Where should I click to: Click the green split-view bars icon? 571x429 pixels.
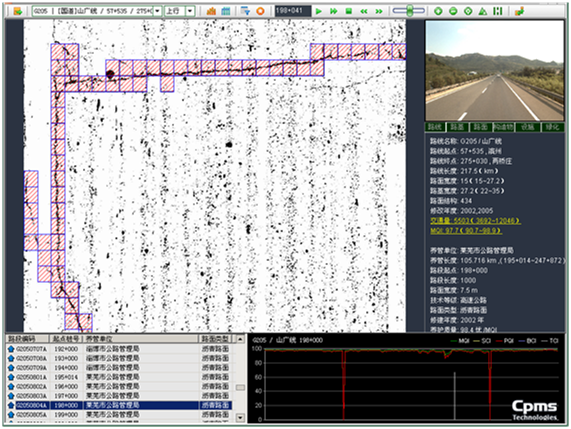pyautogui.click(x=497, y=11)
